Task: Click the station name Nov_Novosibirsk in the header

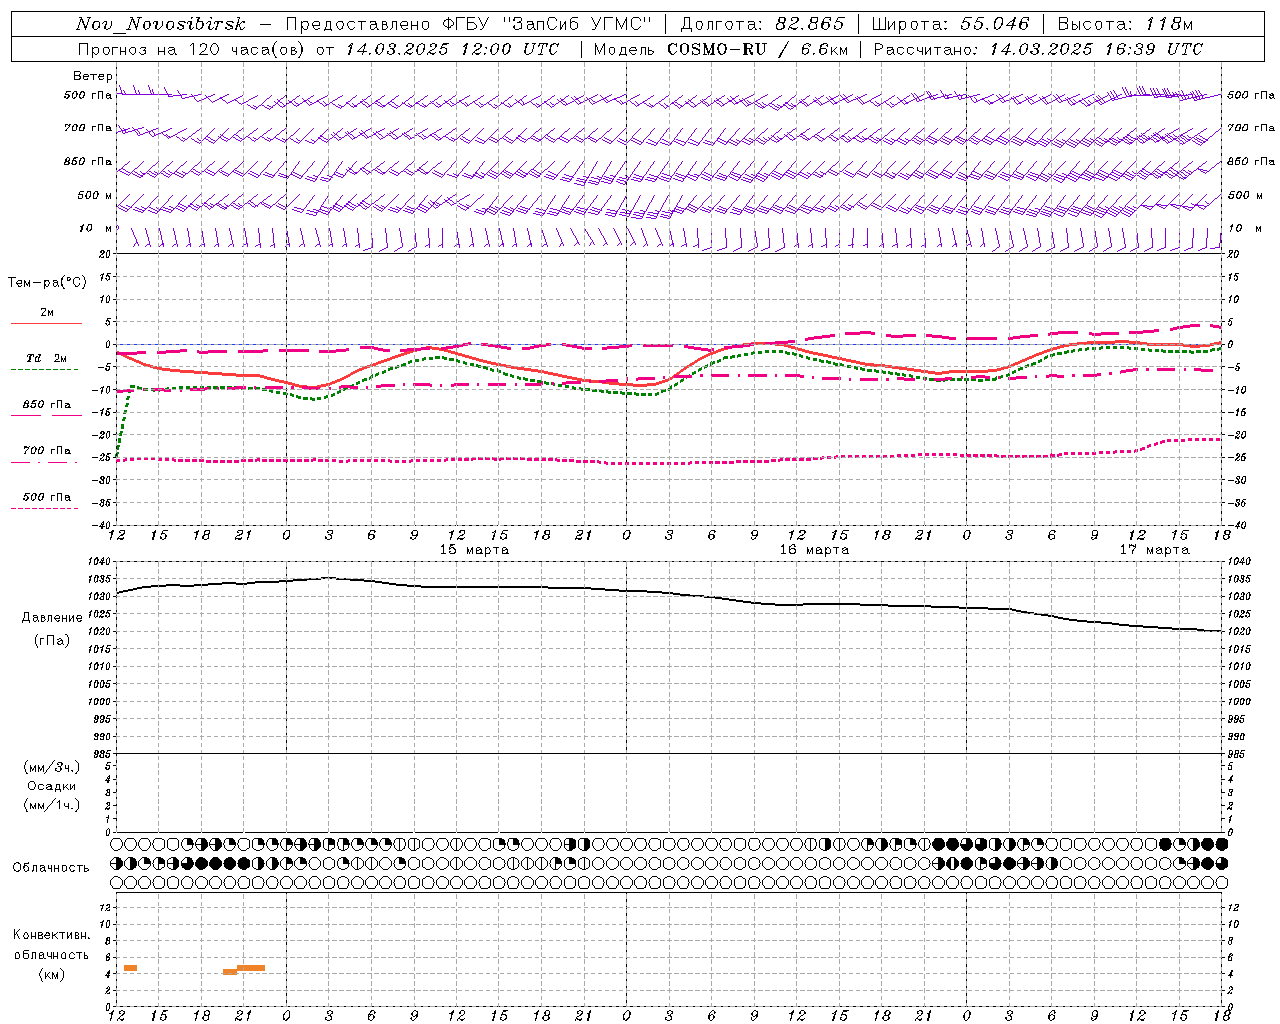Action: (160, 25)
